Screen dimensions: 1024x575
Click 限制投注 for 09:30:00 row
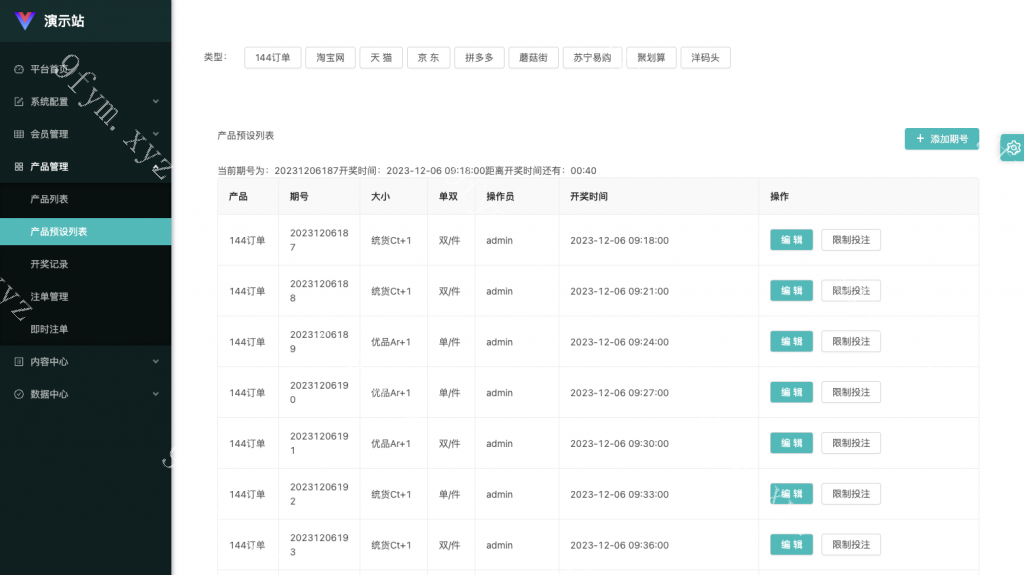point(851,443)
